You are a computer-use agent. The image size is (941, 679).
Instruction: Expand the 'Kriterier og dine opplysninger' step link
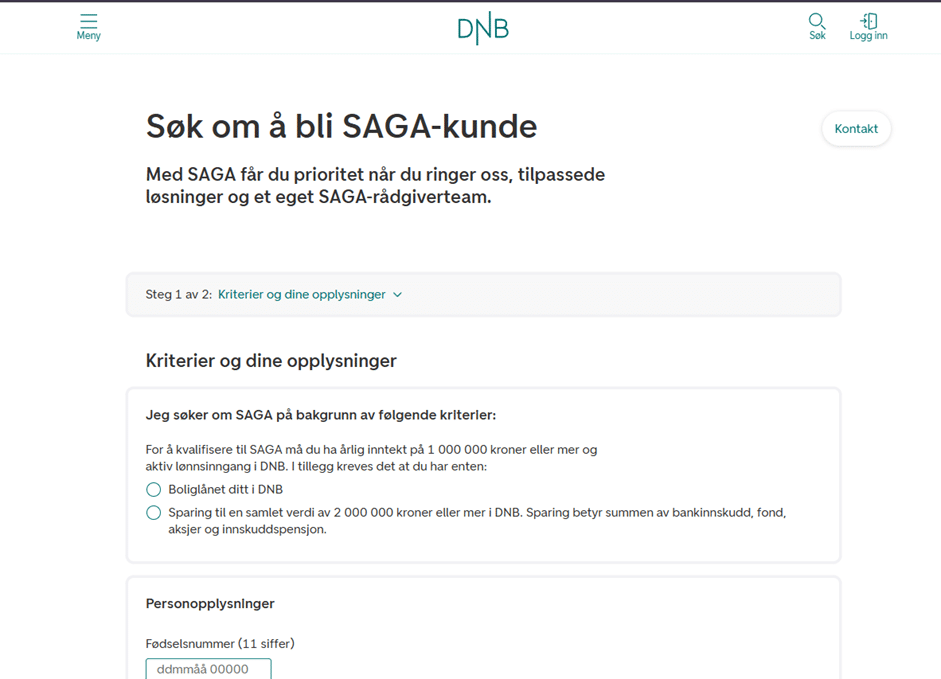[x=301, y=295]
